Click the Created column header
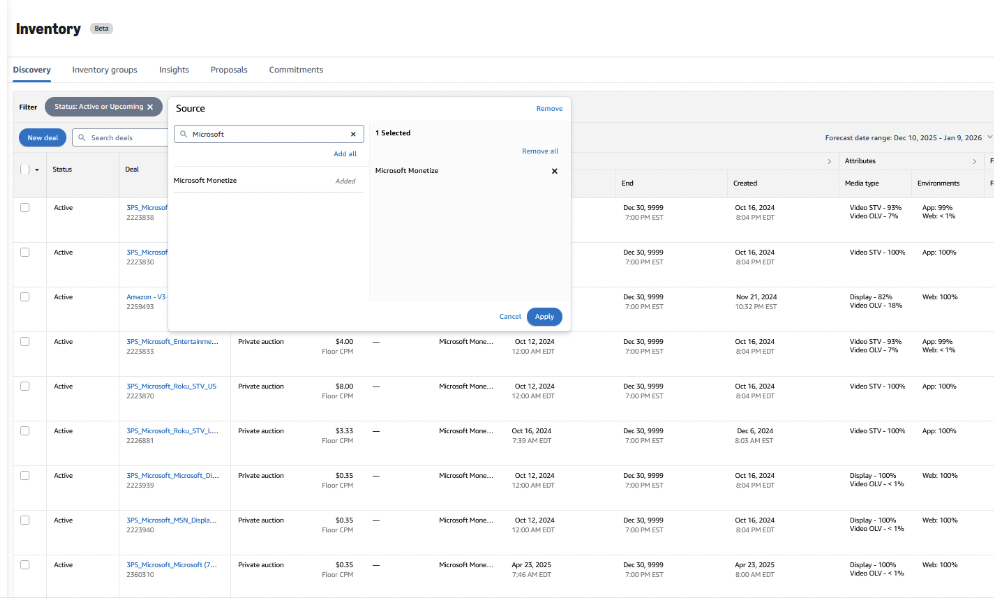 pyautogui.click(x=745, y=183)
